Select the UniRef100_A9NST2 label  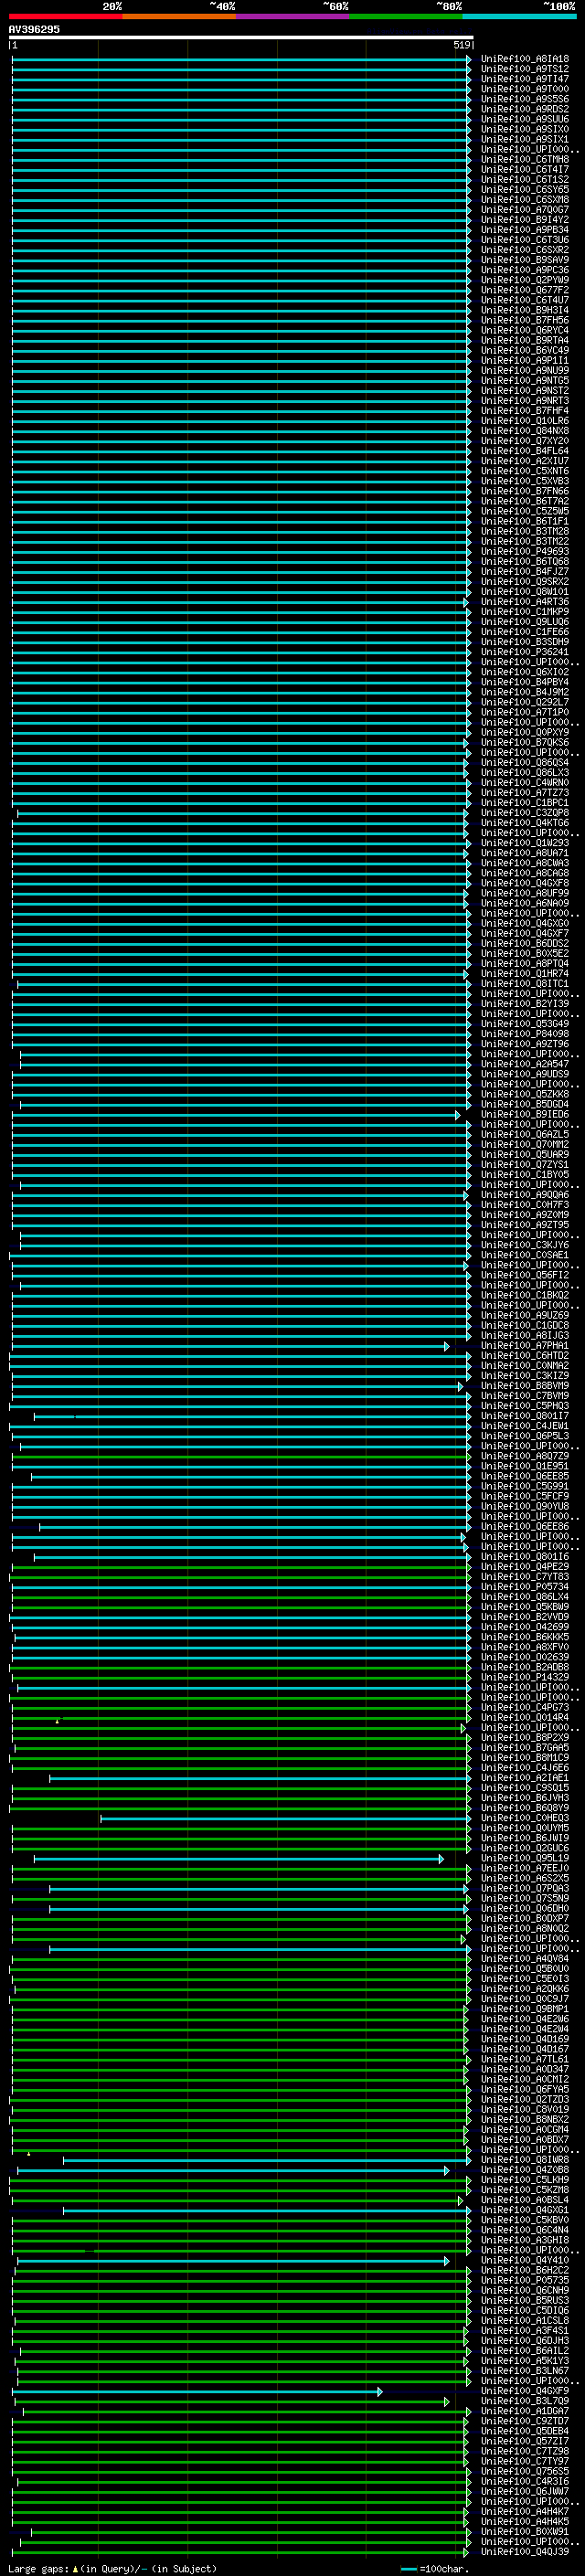(x=524, y=391)
